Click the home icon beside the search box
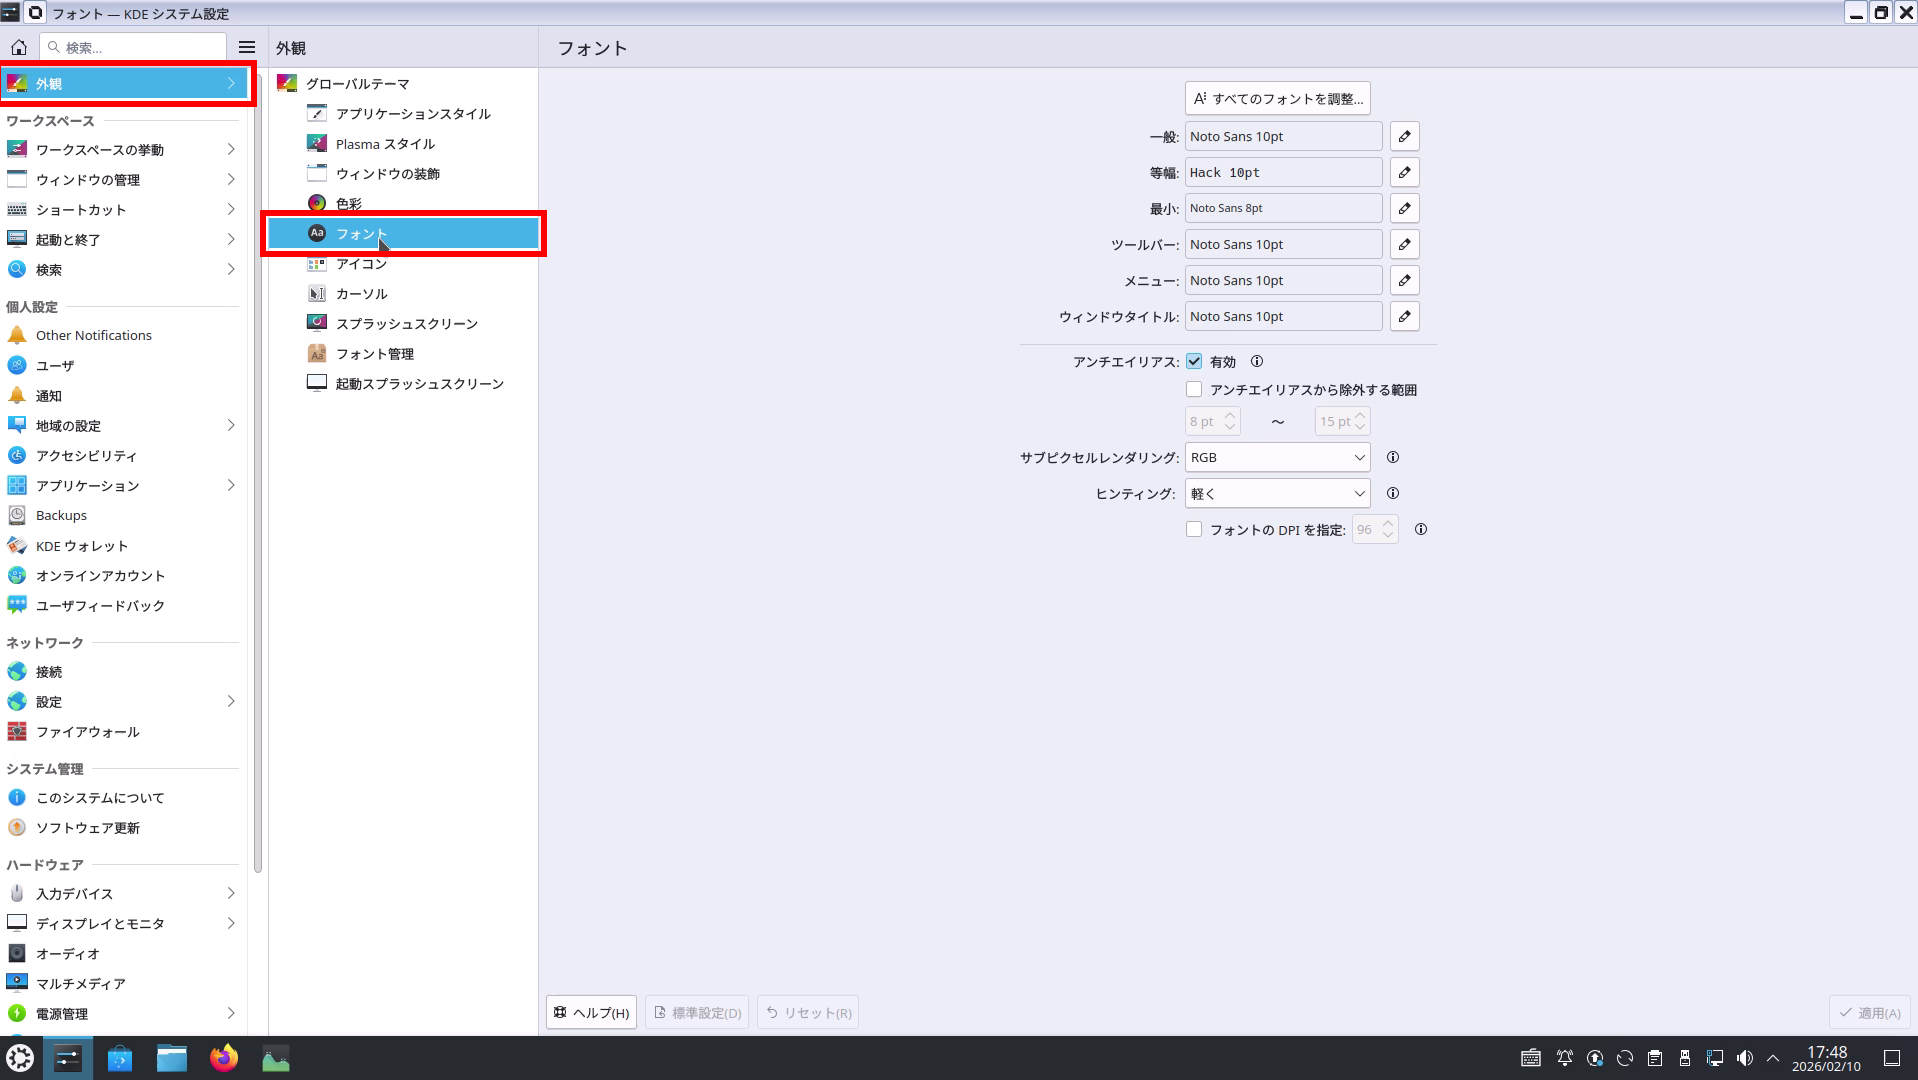 19,47
